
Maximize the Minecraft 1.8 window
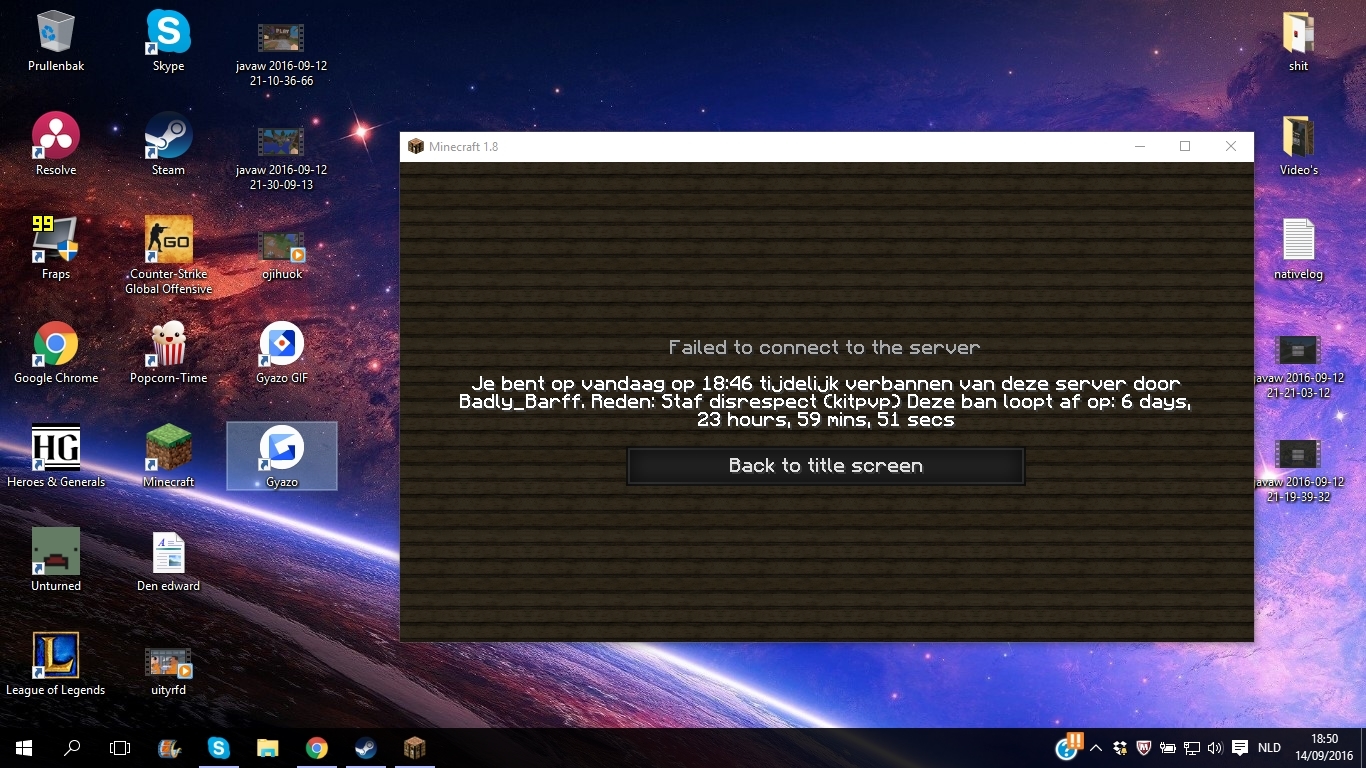click(x=1185, y=147)
